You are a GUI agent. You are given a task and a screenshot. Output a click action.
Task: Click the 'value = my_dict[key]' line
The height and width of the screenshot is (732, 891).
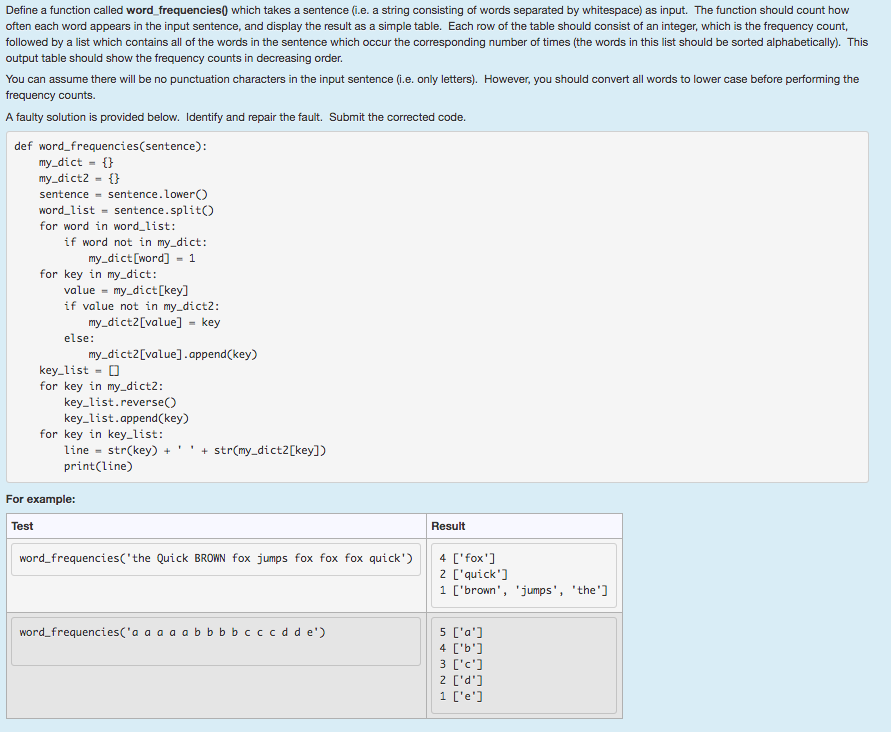pyautogui.click(x=126, y=290)
